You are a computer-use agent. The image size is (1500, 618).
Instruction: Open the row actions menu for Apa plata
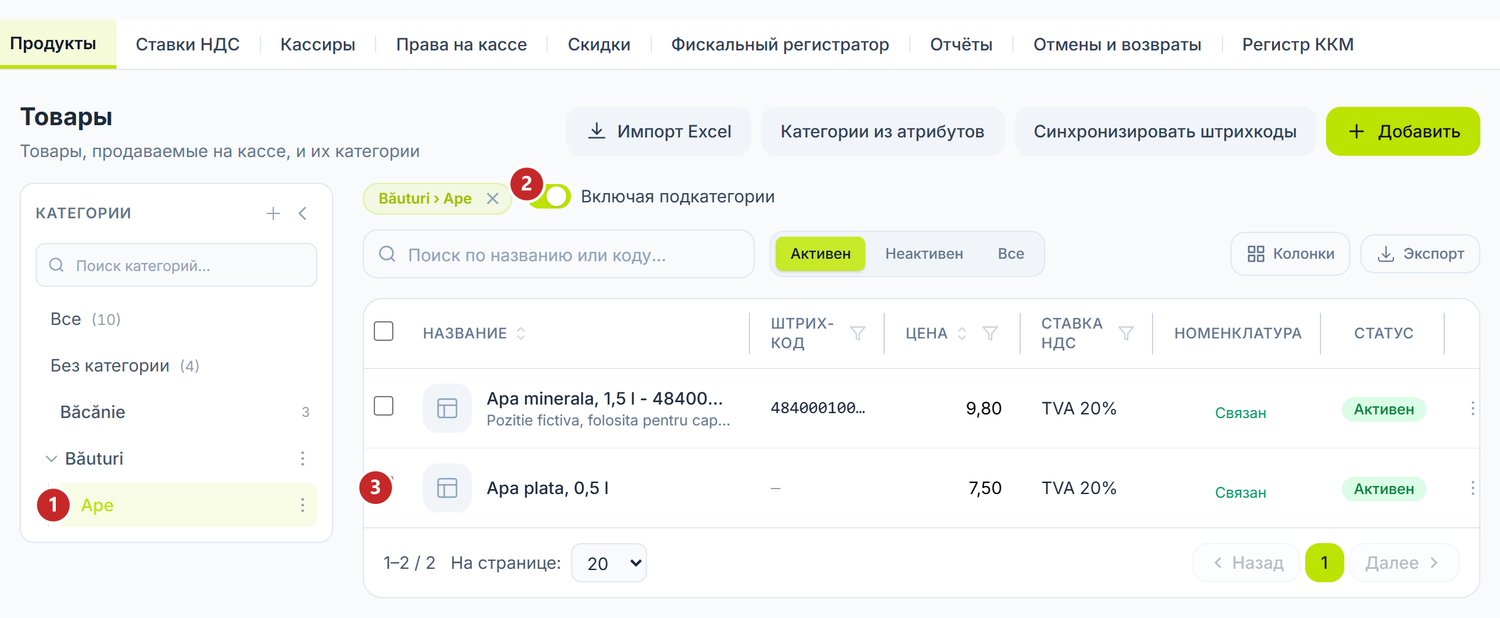1472,488
